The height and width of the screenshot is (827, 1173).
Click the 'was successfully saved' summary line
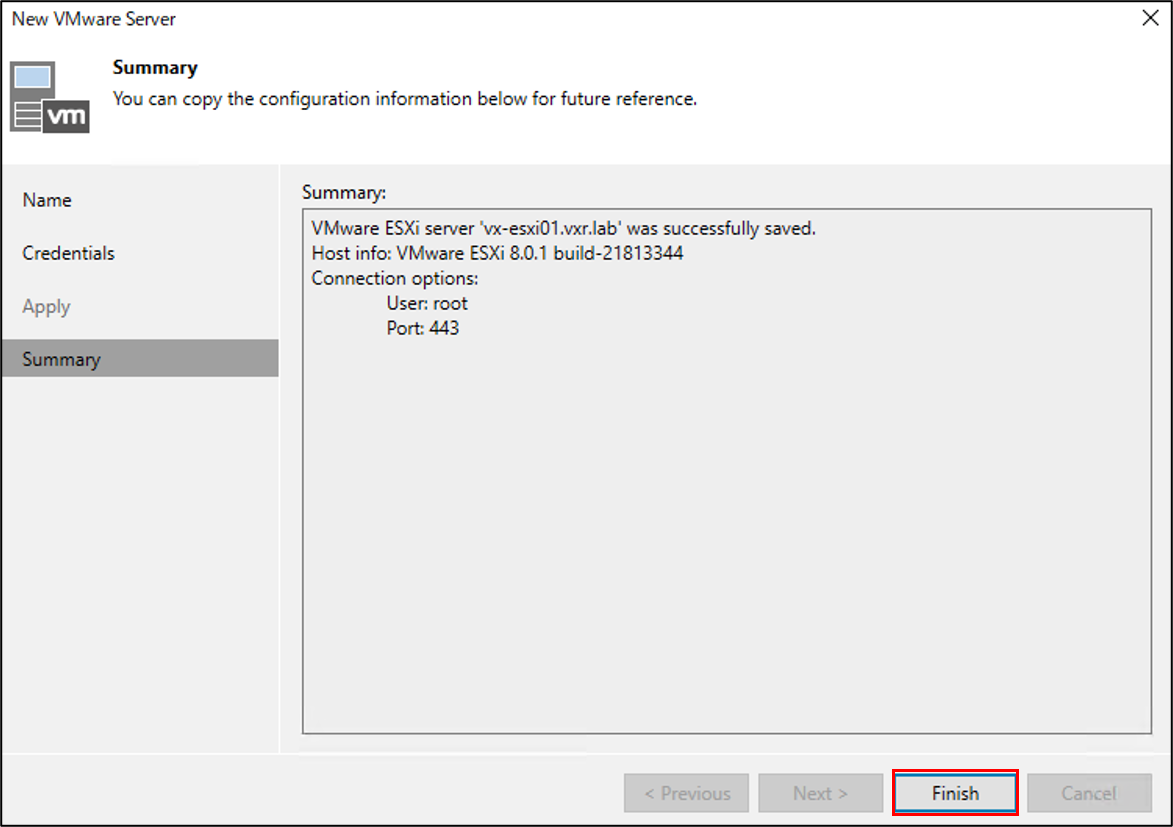563,228
